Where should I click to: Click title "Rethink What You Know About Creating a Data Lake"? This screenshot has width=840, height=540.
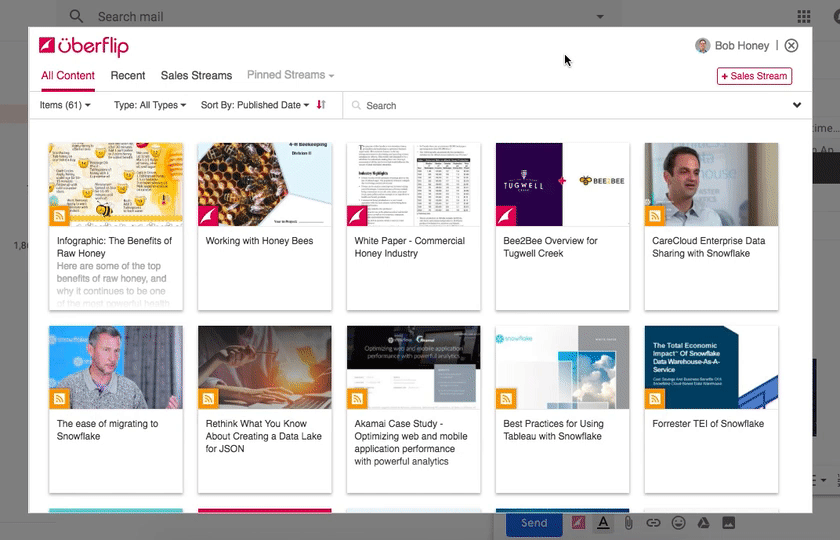pos(264,436)
